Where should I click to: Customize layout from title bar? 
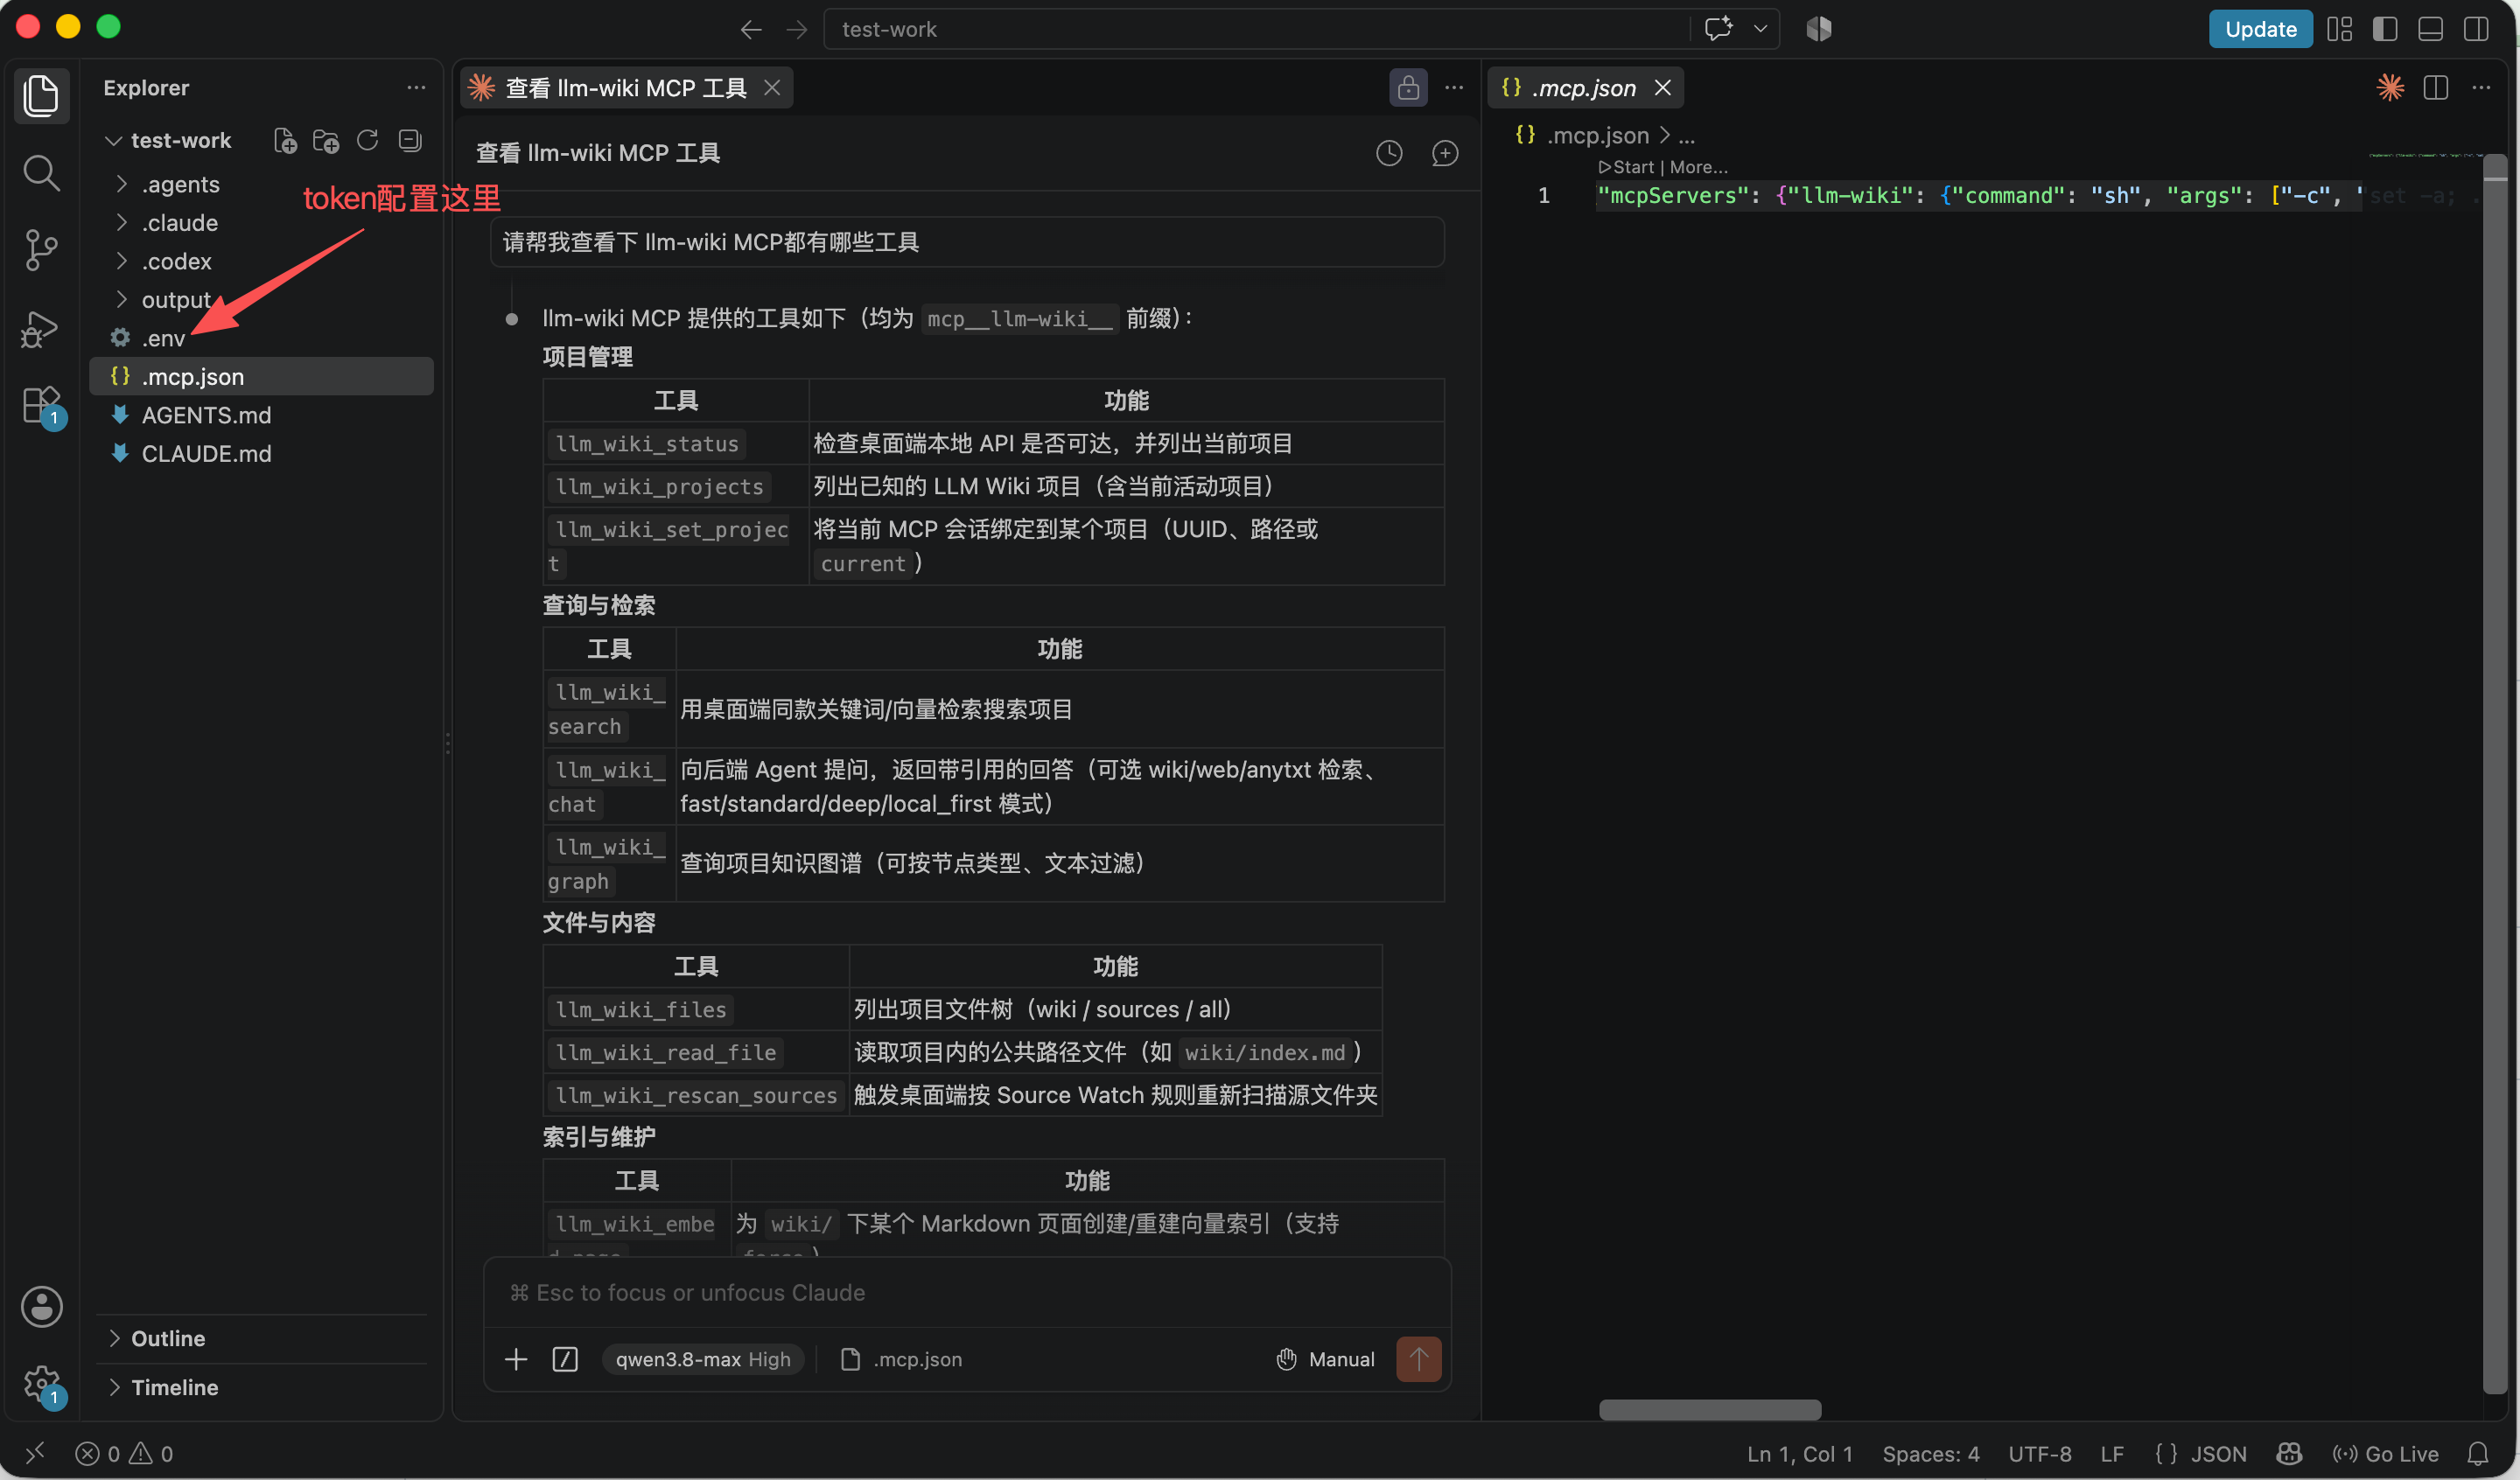point(2339,29)
